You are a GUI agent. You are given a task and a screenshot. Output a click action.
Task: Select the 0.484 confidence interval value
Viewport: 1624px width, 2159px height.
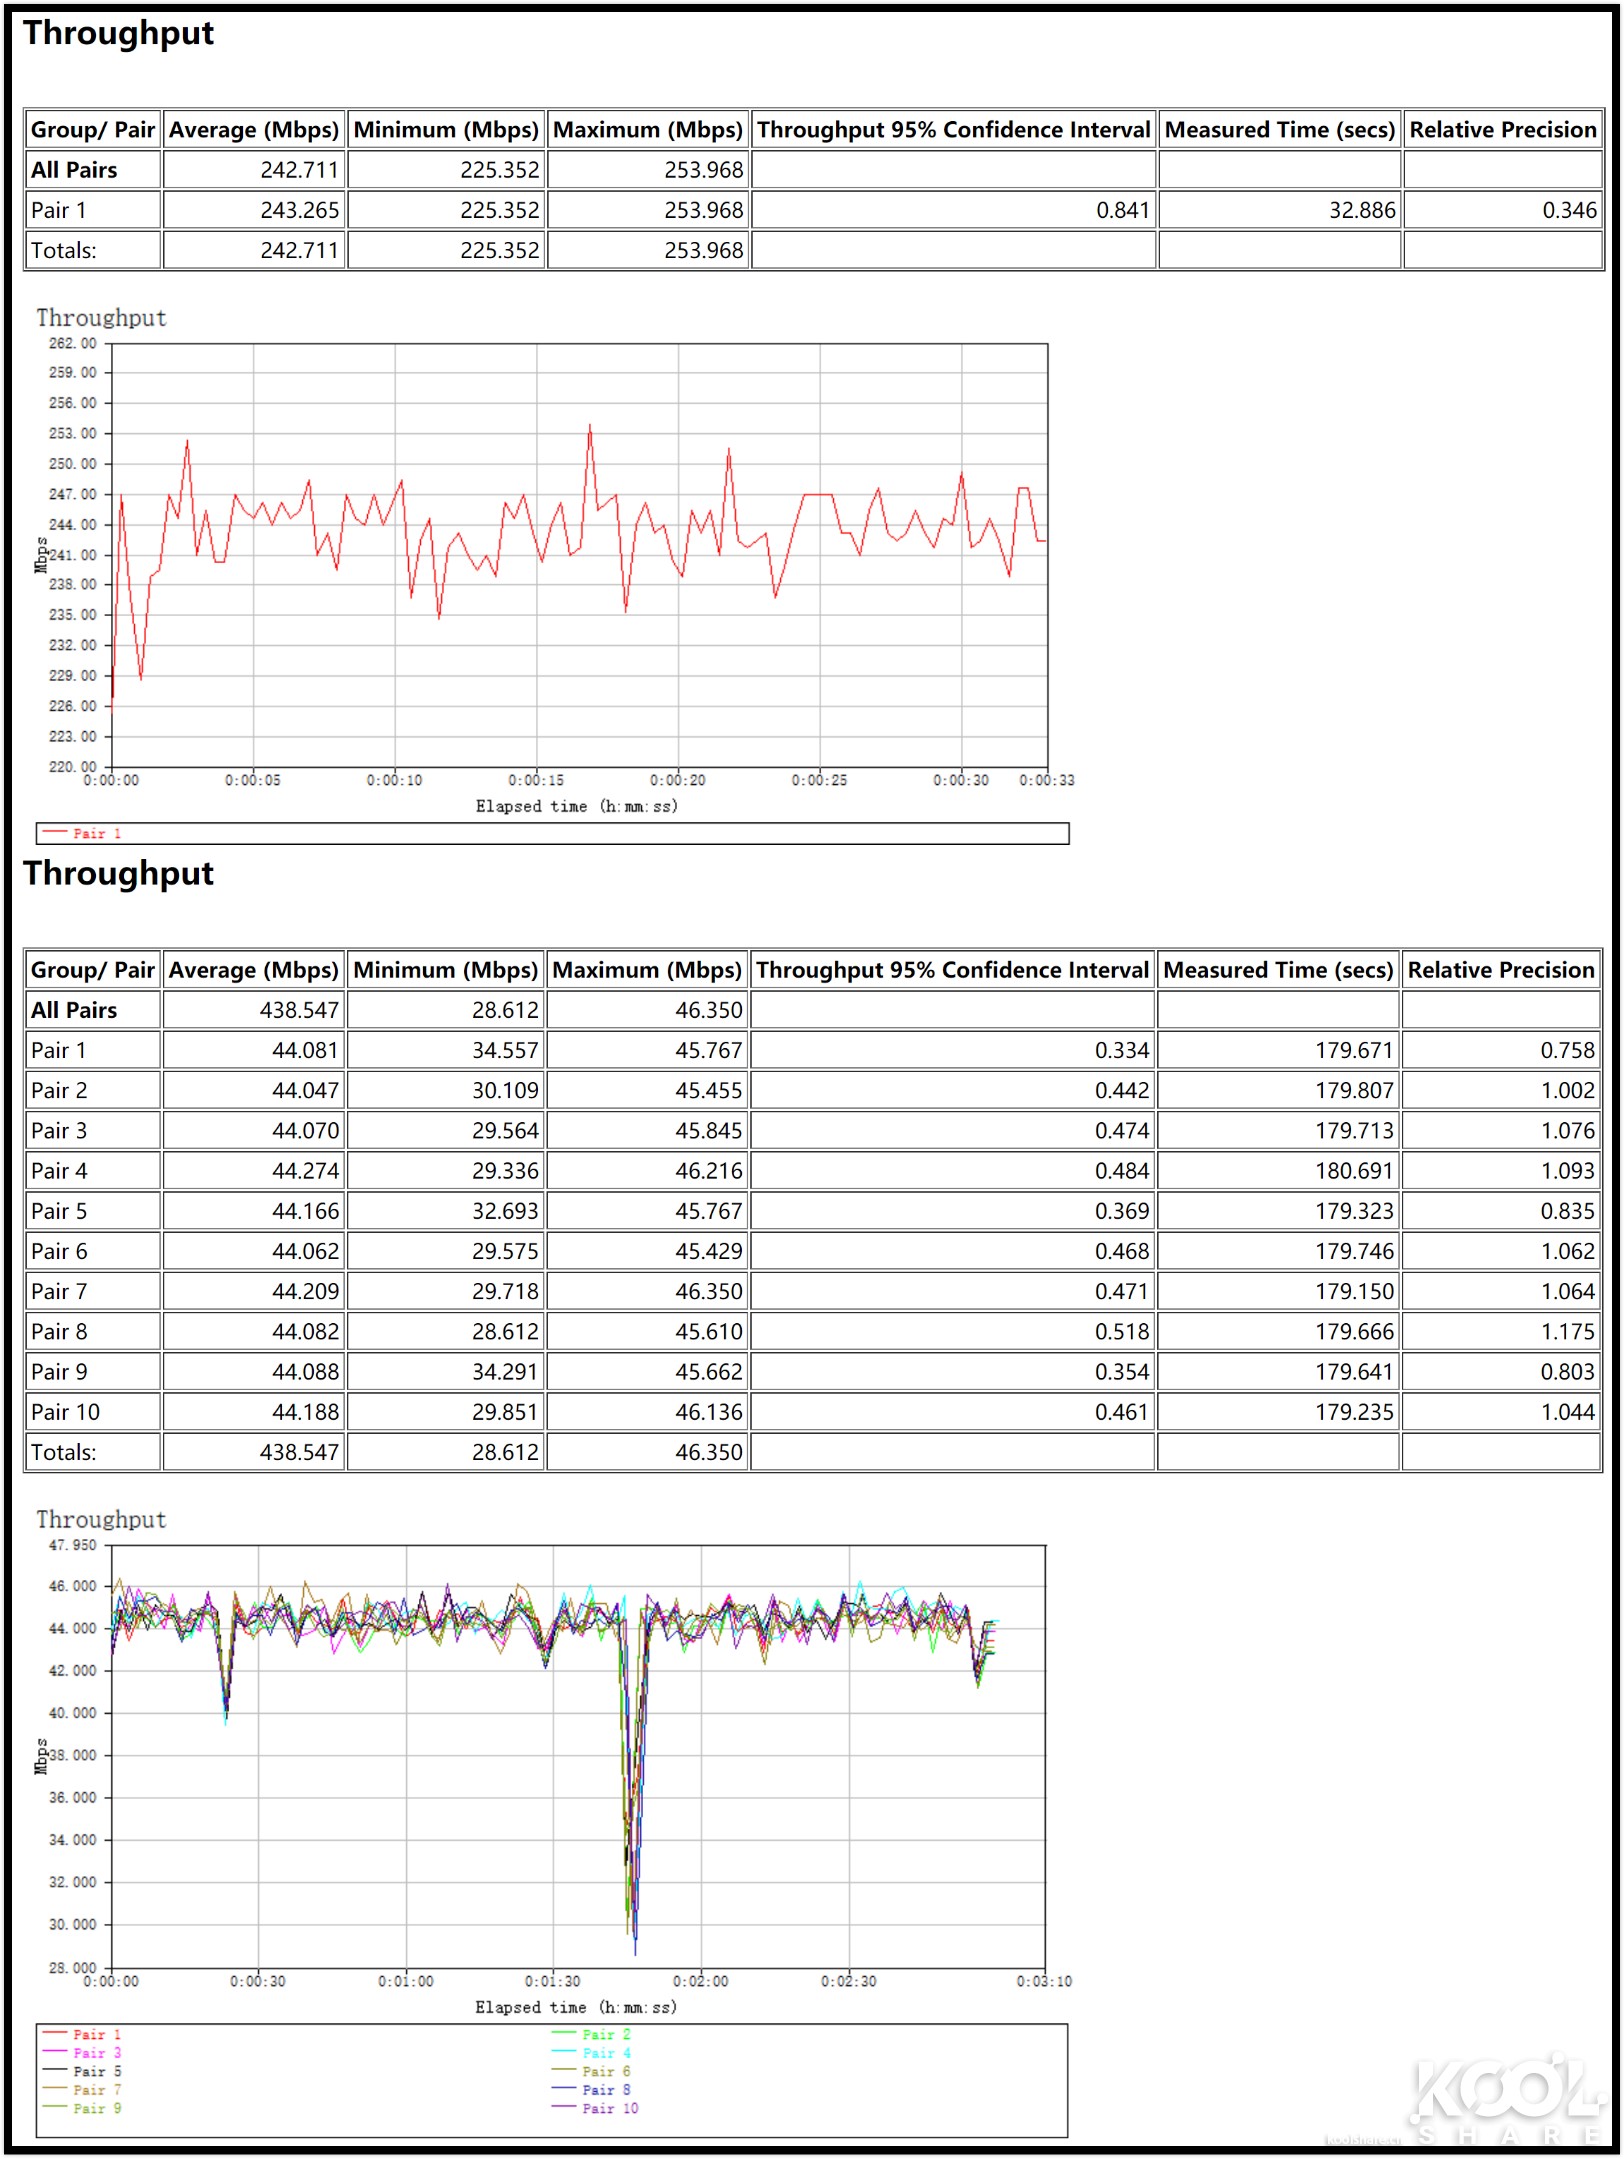(1122, 1171)
